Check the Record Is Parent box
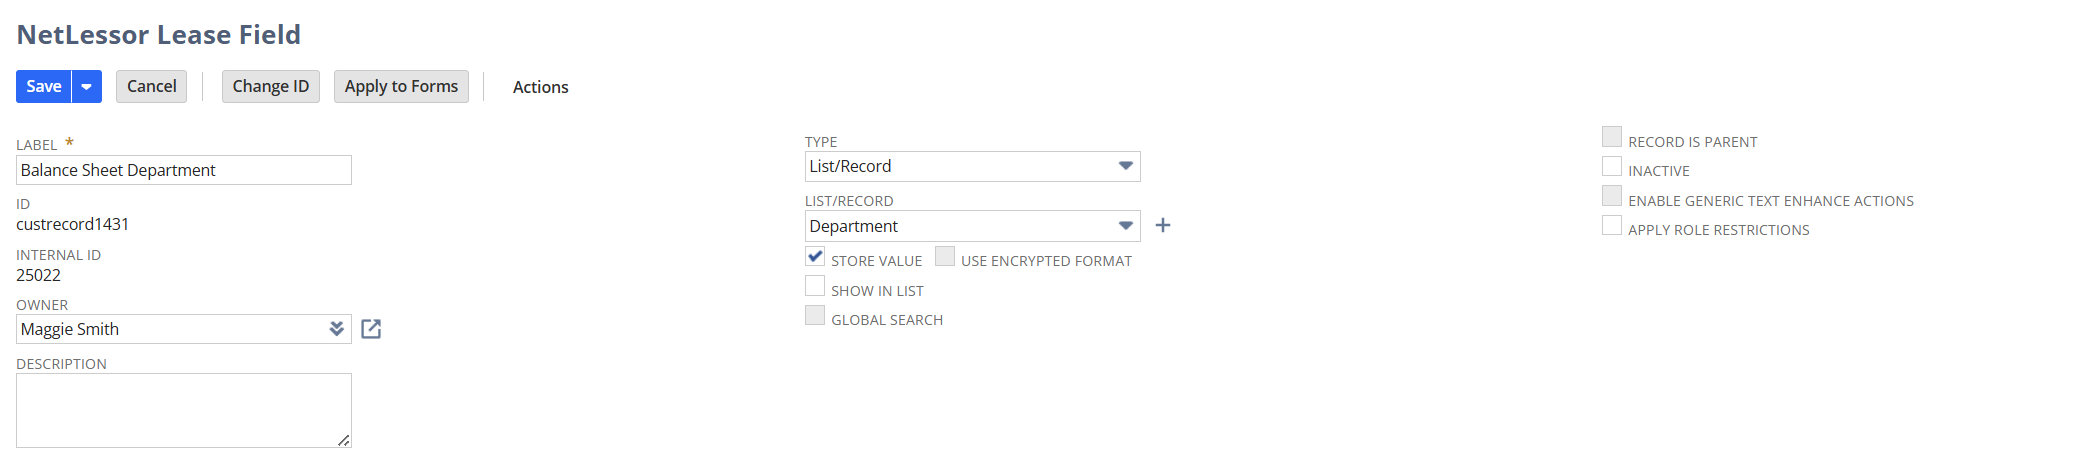The height and width of the screenshot is (466, 2083). click(1611, 138)
